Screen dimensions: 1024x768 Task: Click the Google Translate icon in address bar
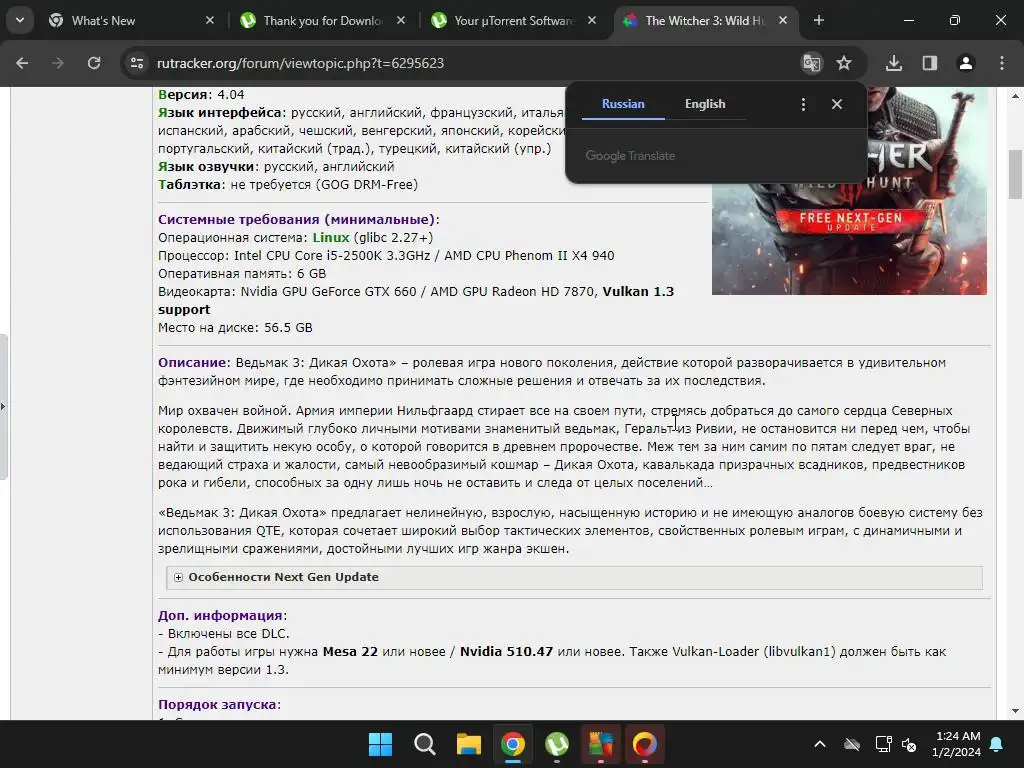pyautogui.click(x=812, y=63)
